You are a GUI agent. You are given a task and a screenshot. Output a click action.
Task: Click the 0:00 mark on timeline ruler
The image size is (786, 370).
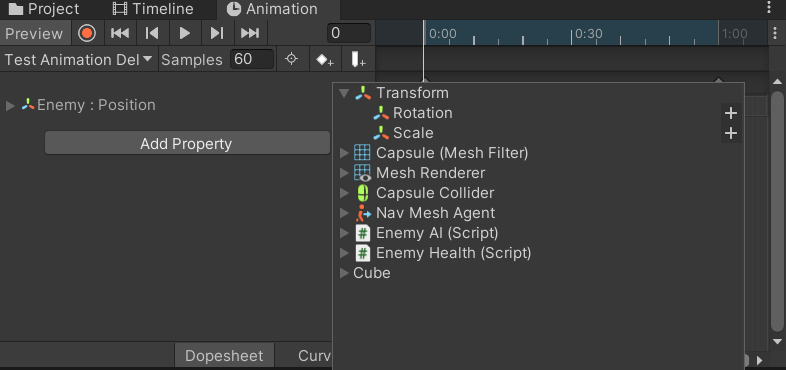443,34
